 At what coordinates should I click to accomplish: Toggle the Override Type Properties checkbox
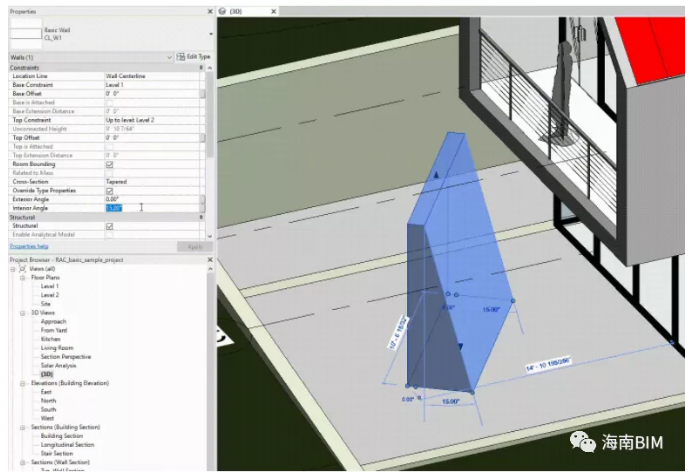(109, 191)
